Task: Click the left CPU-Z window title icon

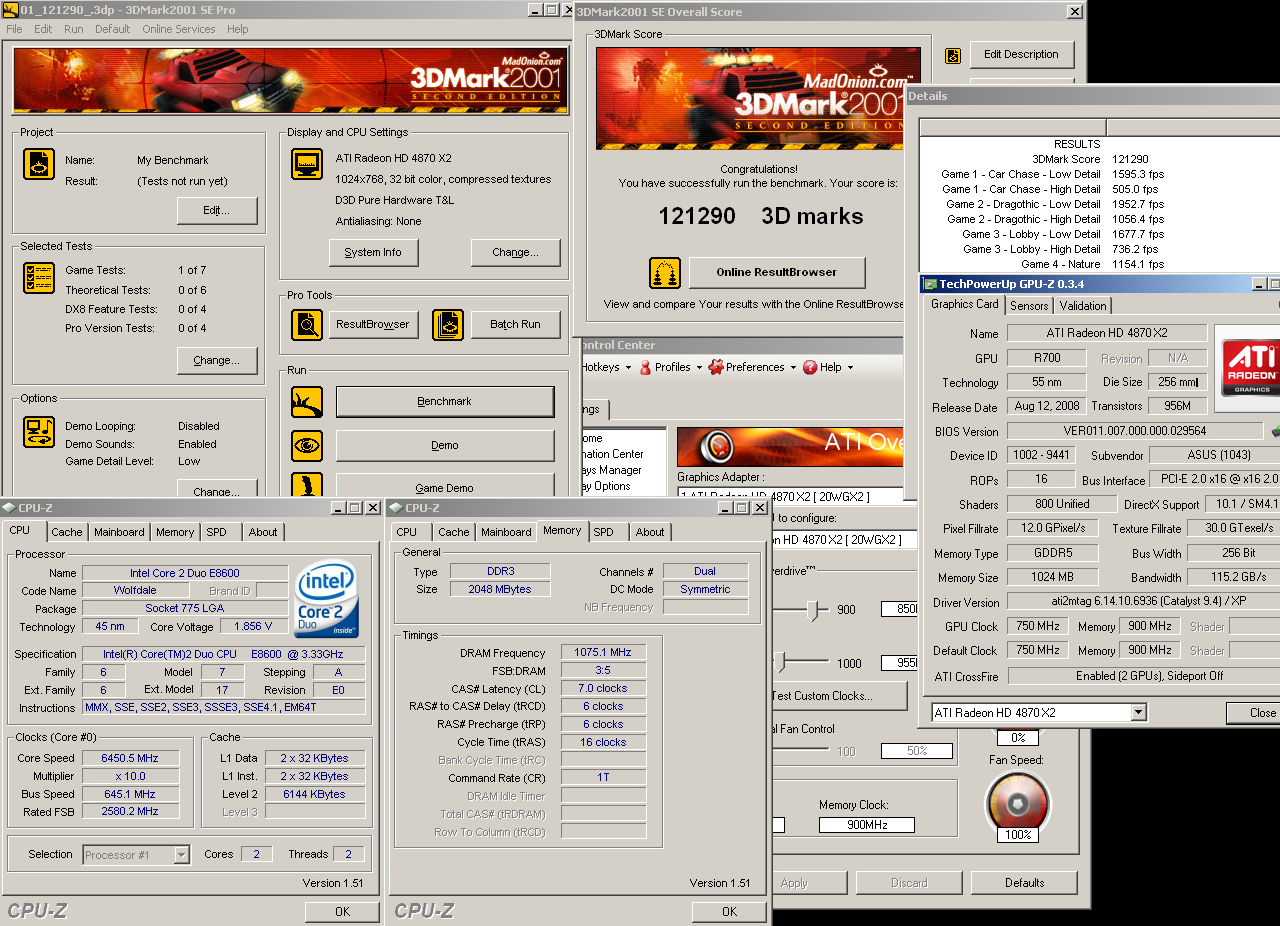Action: pos(9,508)
